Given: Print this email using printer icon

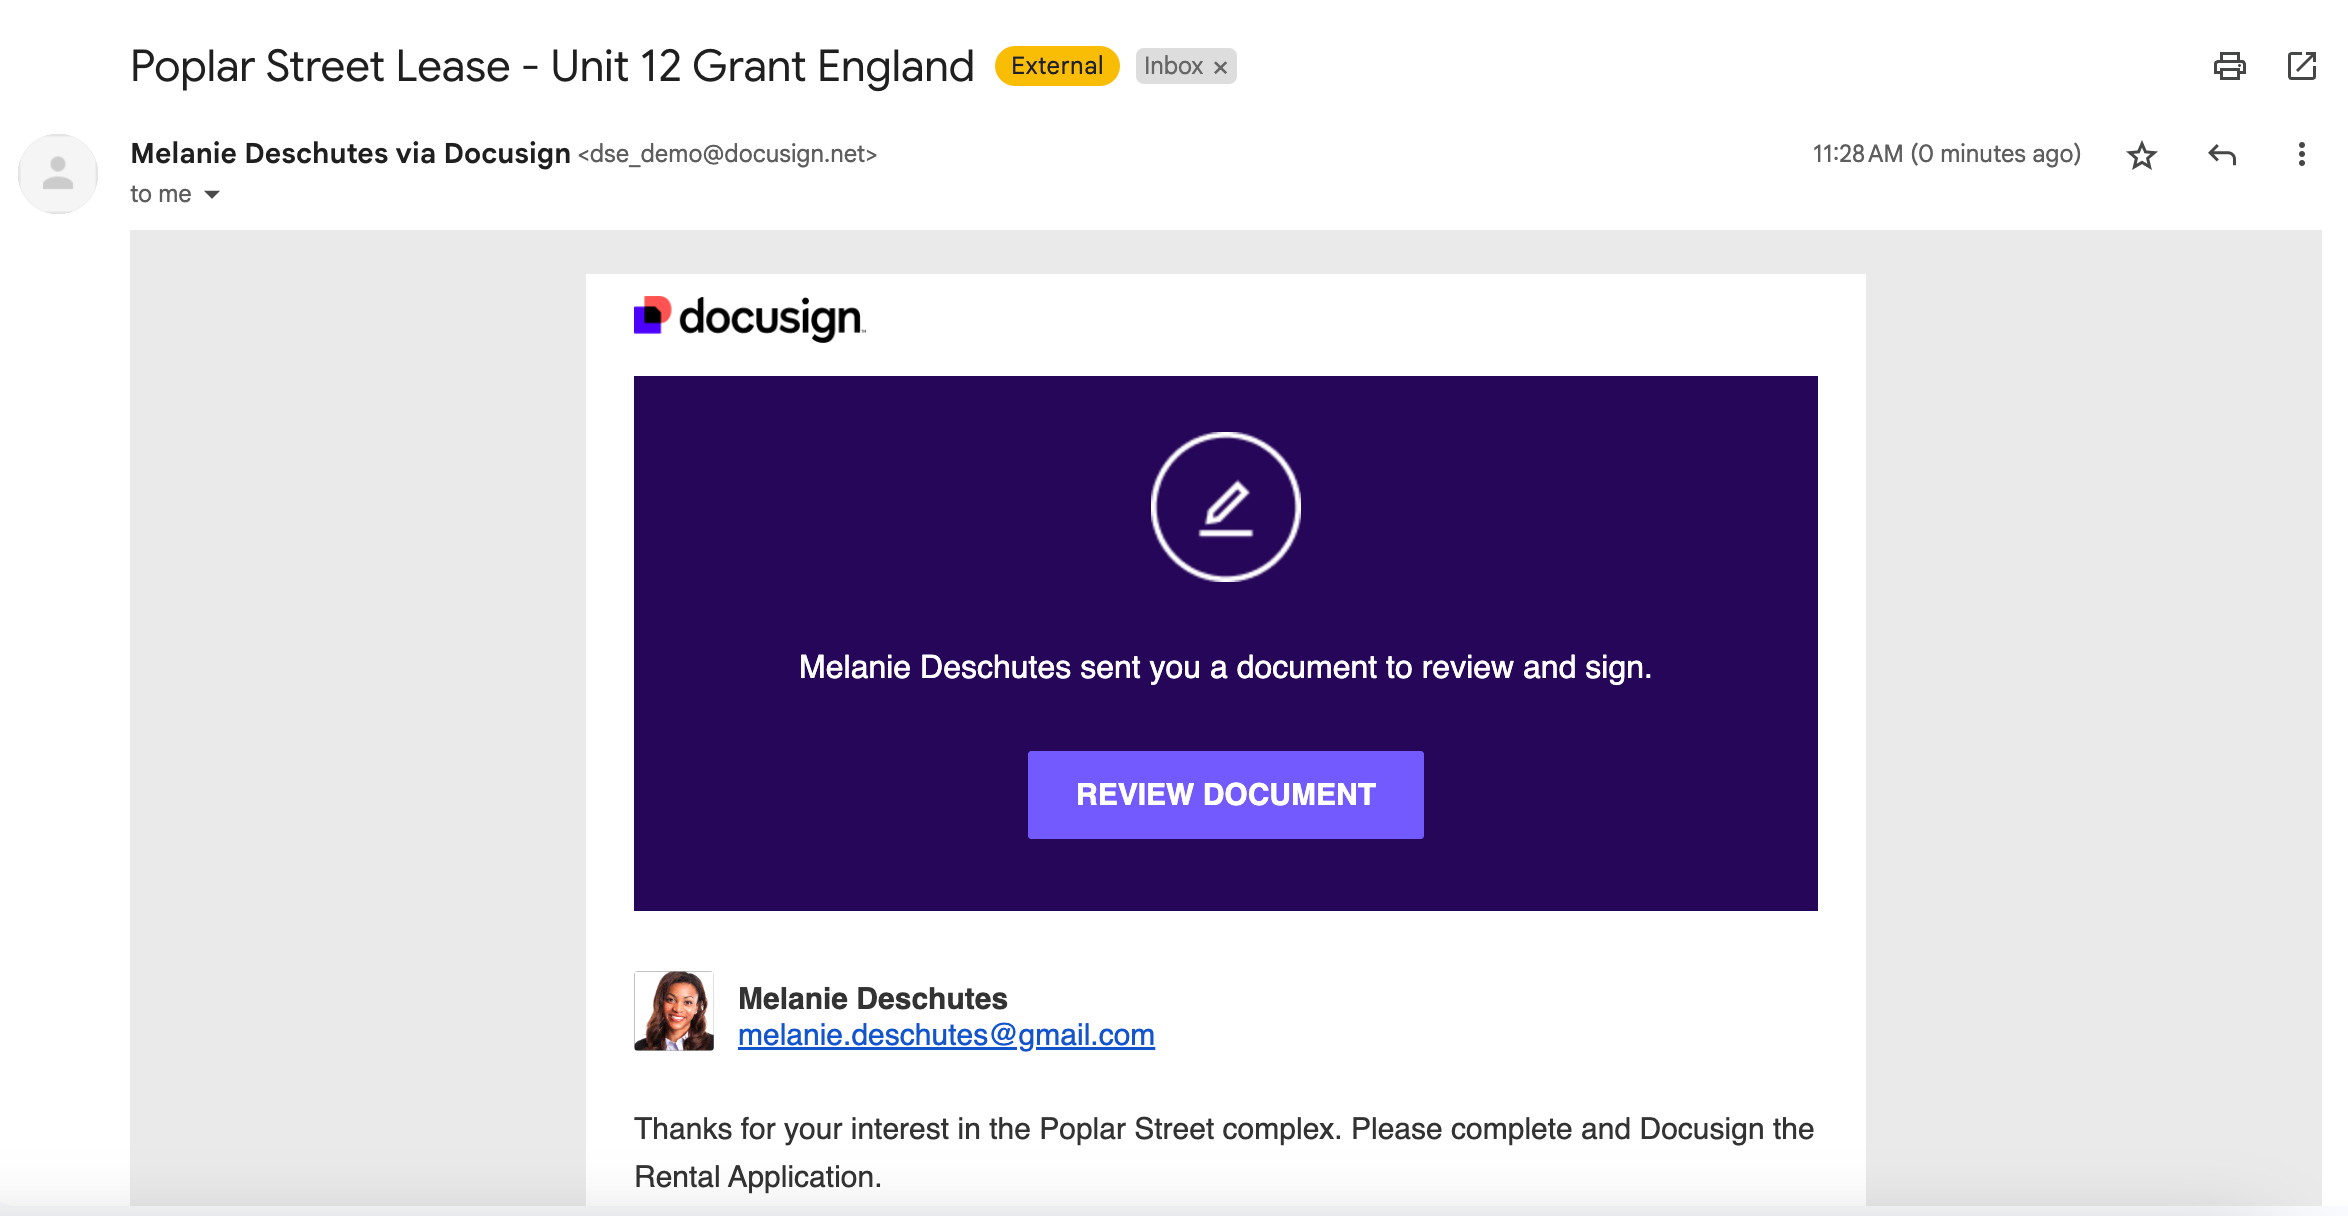Looking at the screenshot, I should [2229, 67].
